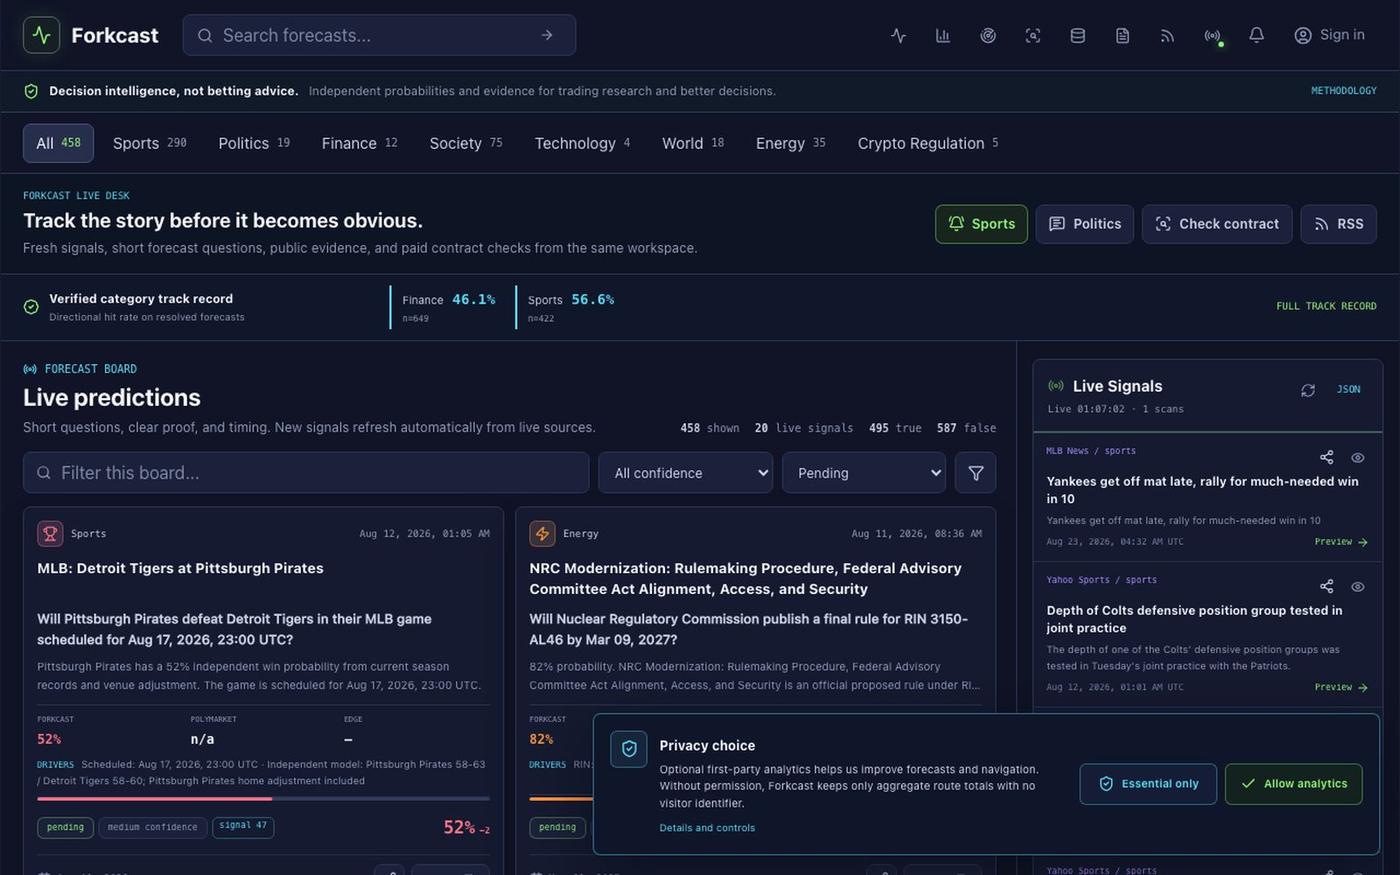Share the Yankees rally signal

[x=1327, y=457]
